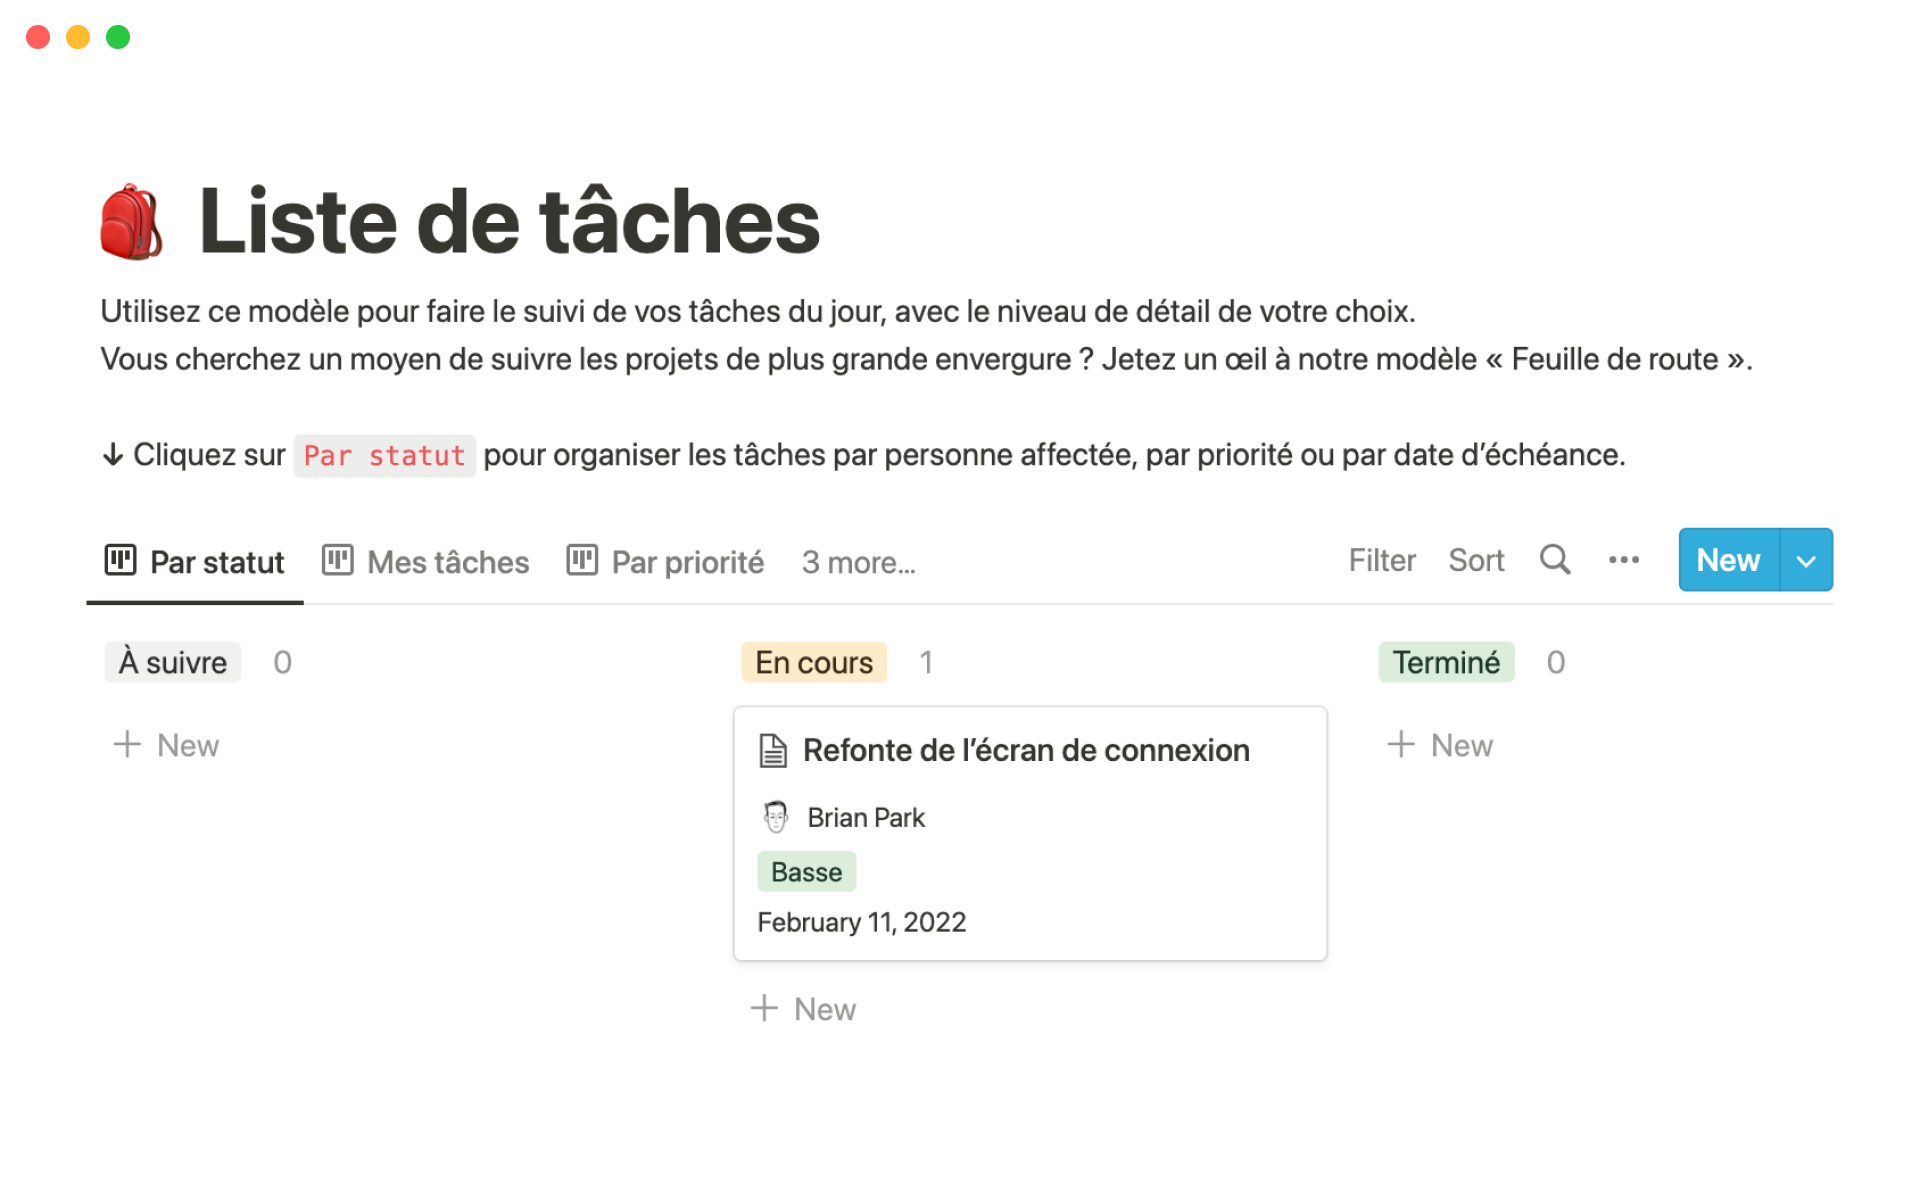
Task: Open the Refonte de l'écran de connexion card
Action: pos(1026,750)
